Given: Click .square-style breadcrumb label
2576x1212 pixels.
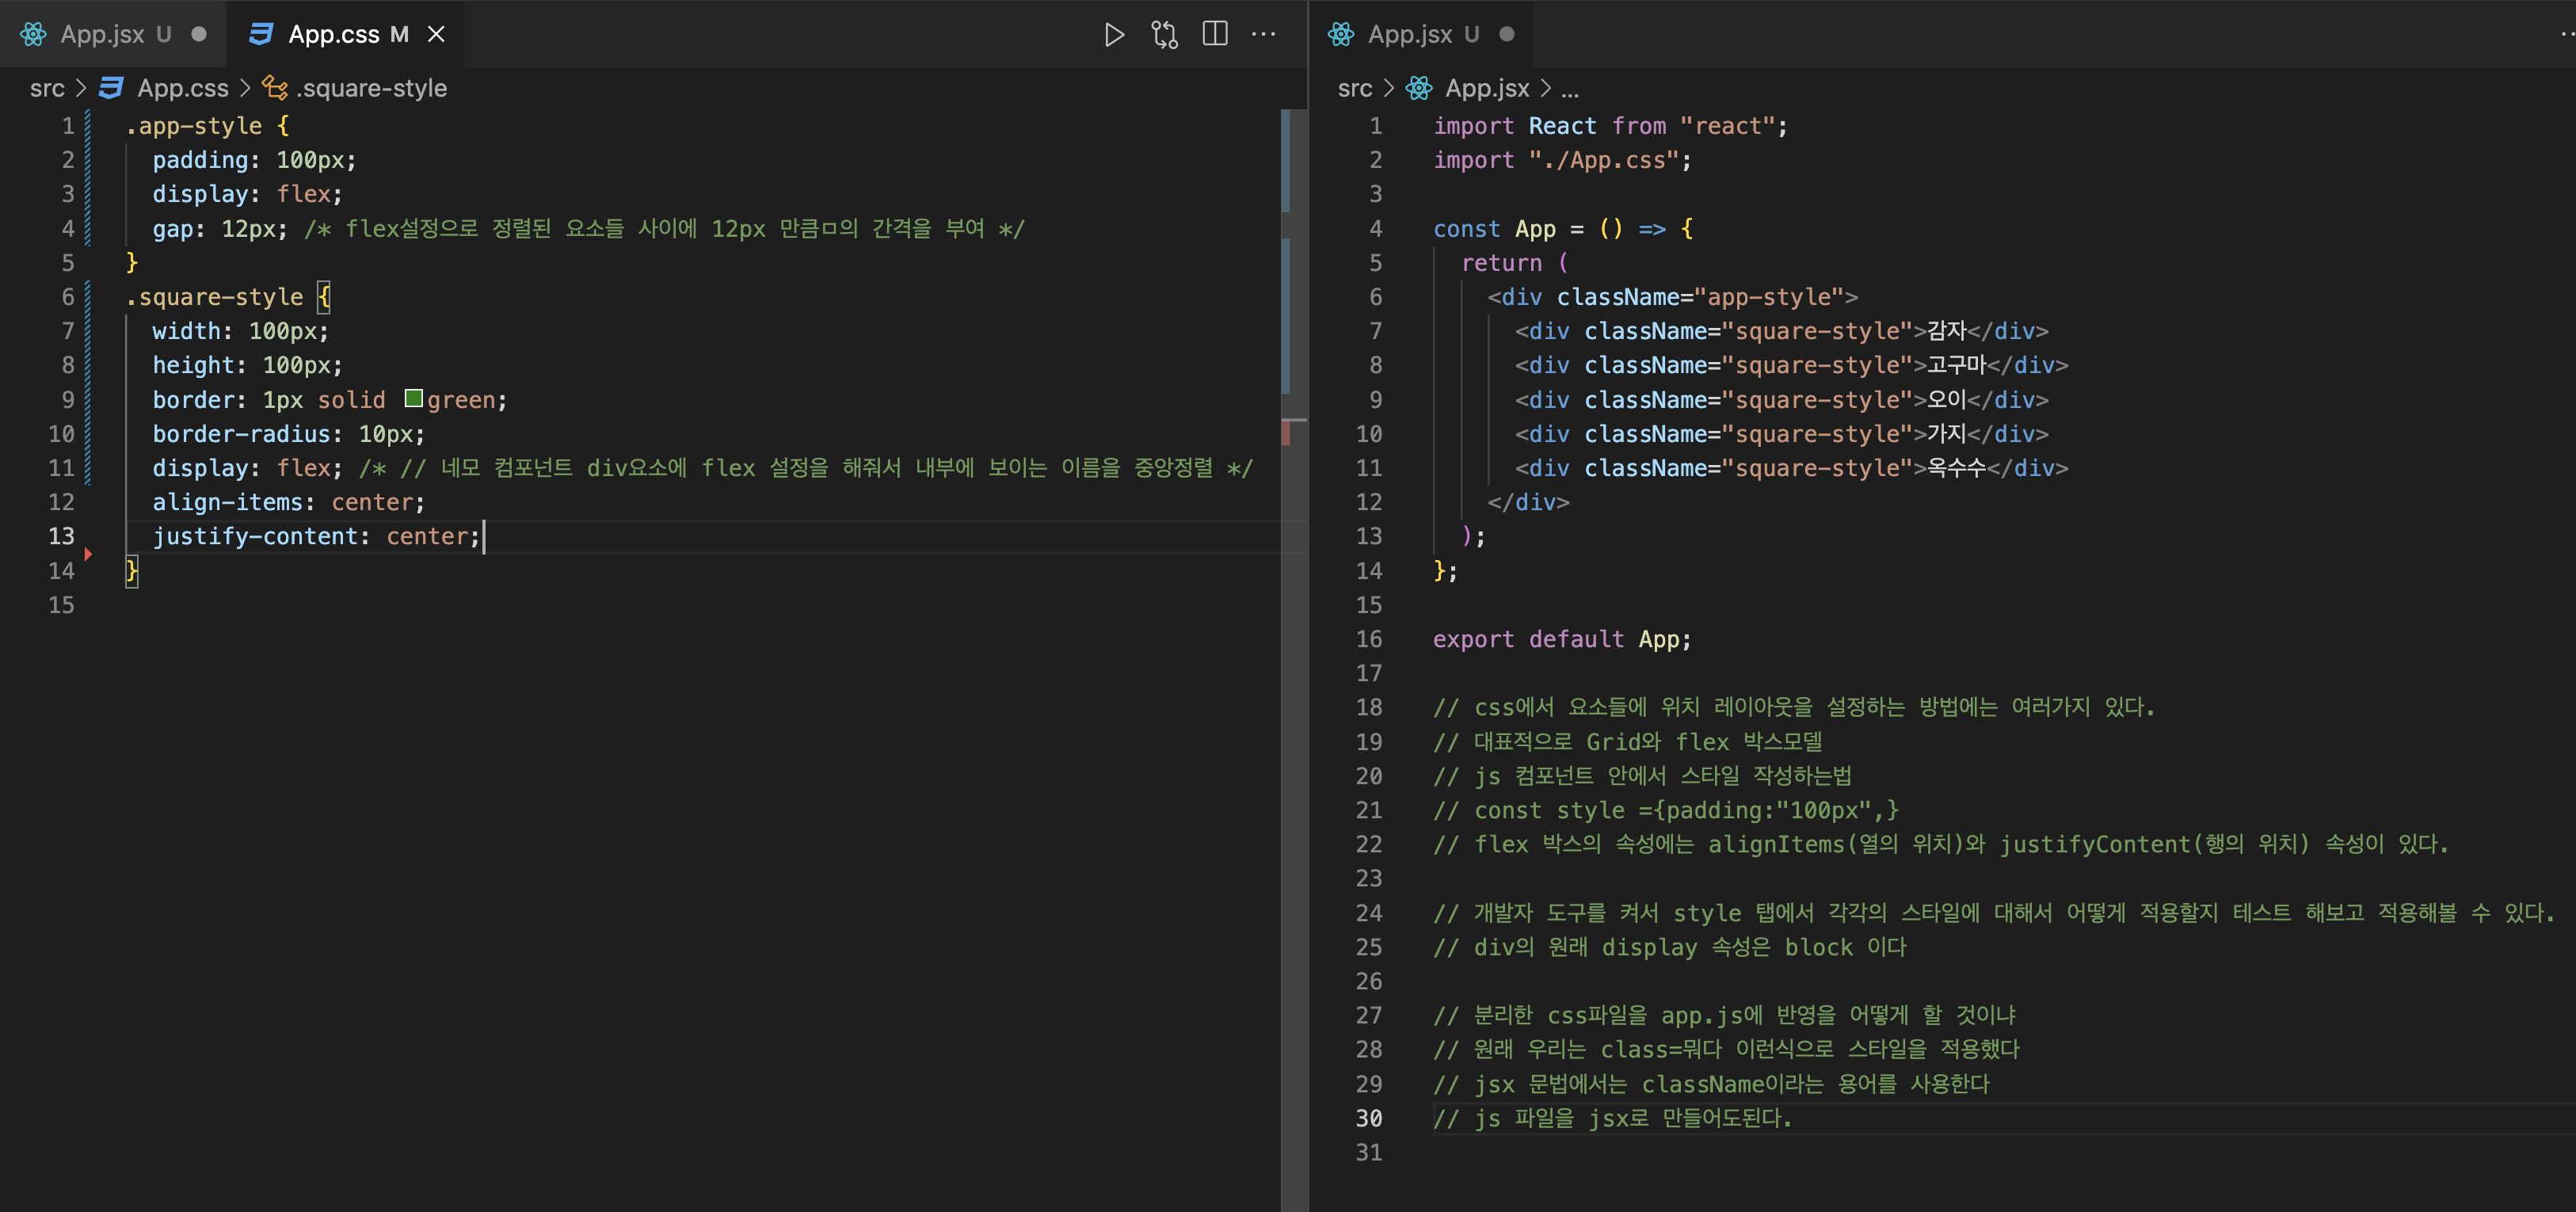Looking at the screenshot, I should tap(371, 88).
